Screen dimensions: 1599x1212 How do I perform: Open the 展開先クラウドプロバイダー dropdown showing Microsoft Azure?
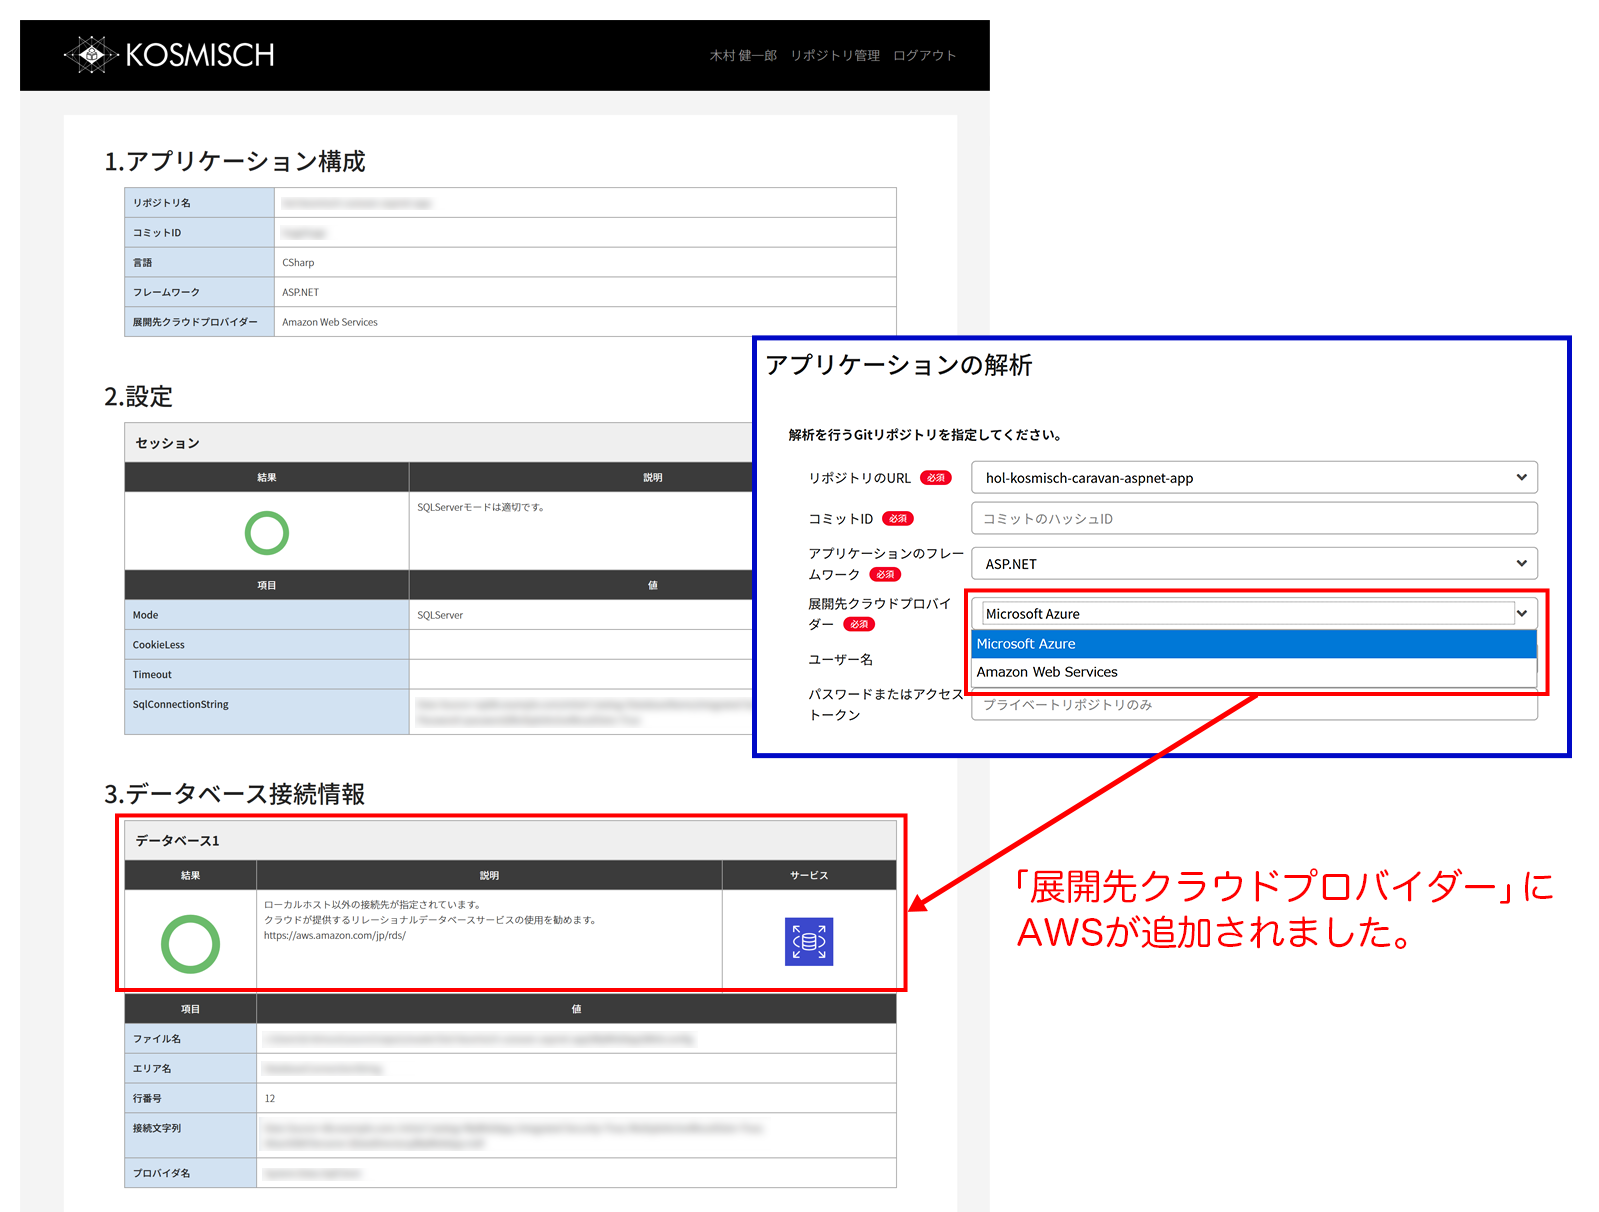click(1254, 613)
